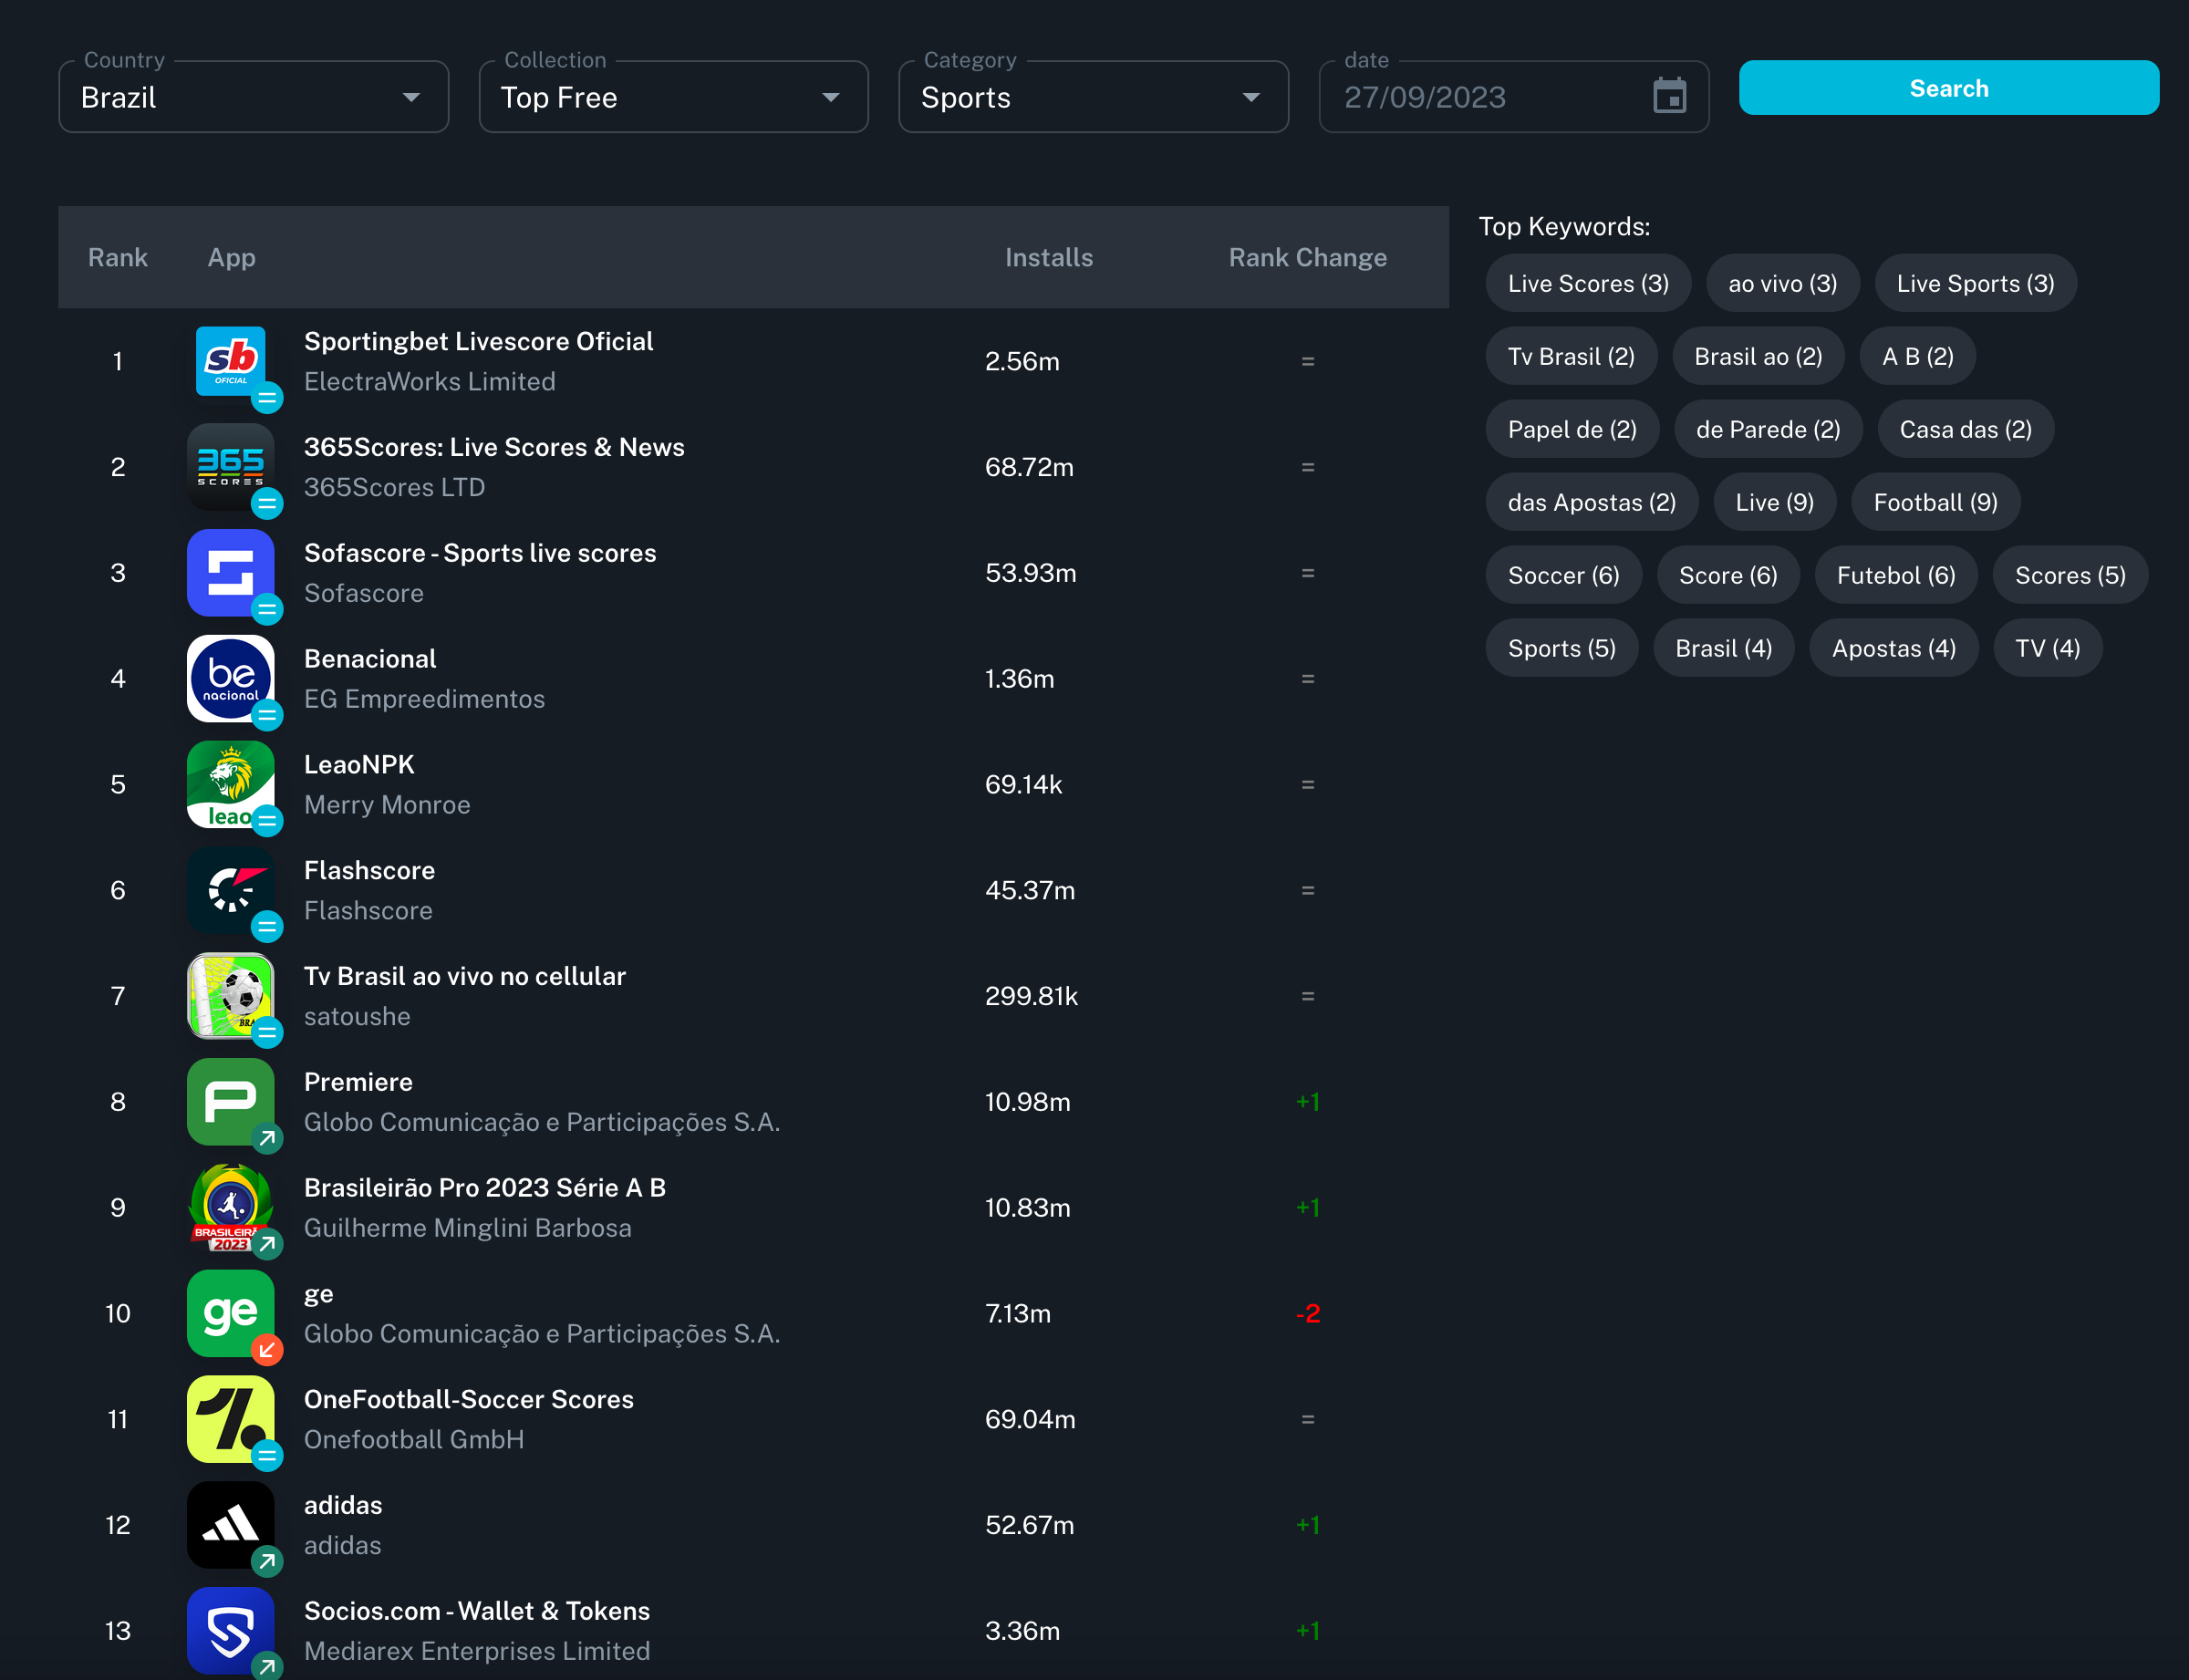Click the Tv Brasil ao vivo app icon
Image resolution: width=2189 pixels, height=1680 pixels.
click(230, 996)
